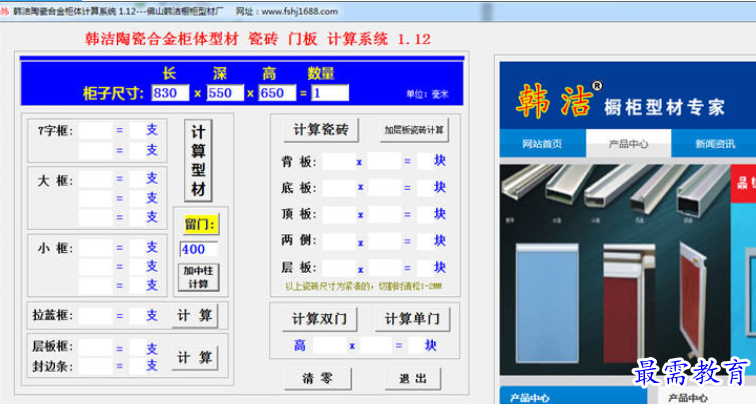This screenshot has height=404, width=756.
Task: Set cabinet length field showing 830
Action: (x=170, y=93)
